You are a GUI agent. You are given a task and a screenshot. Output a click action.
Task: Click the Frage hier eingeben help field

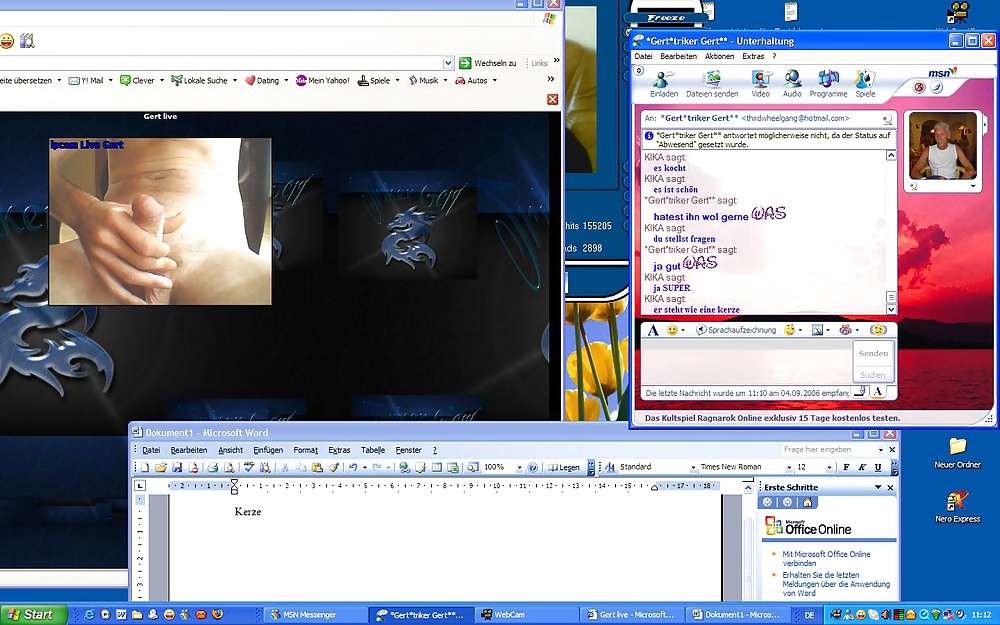[x=828, y=450]
